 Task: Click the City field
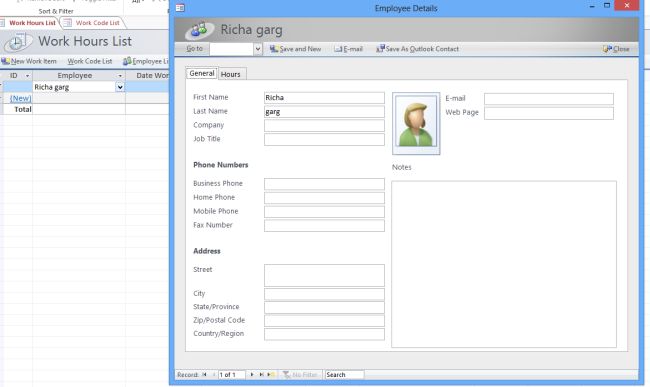tap(324, 294)
